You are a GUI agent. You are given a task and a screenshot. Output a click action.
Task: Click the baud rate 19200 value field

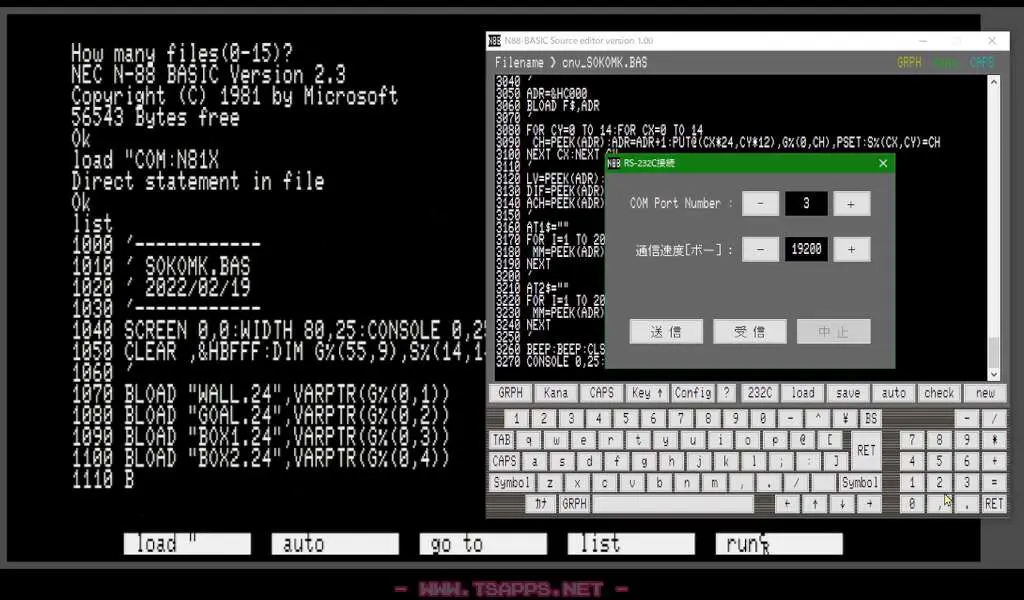[807, 249]
